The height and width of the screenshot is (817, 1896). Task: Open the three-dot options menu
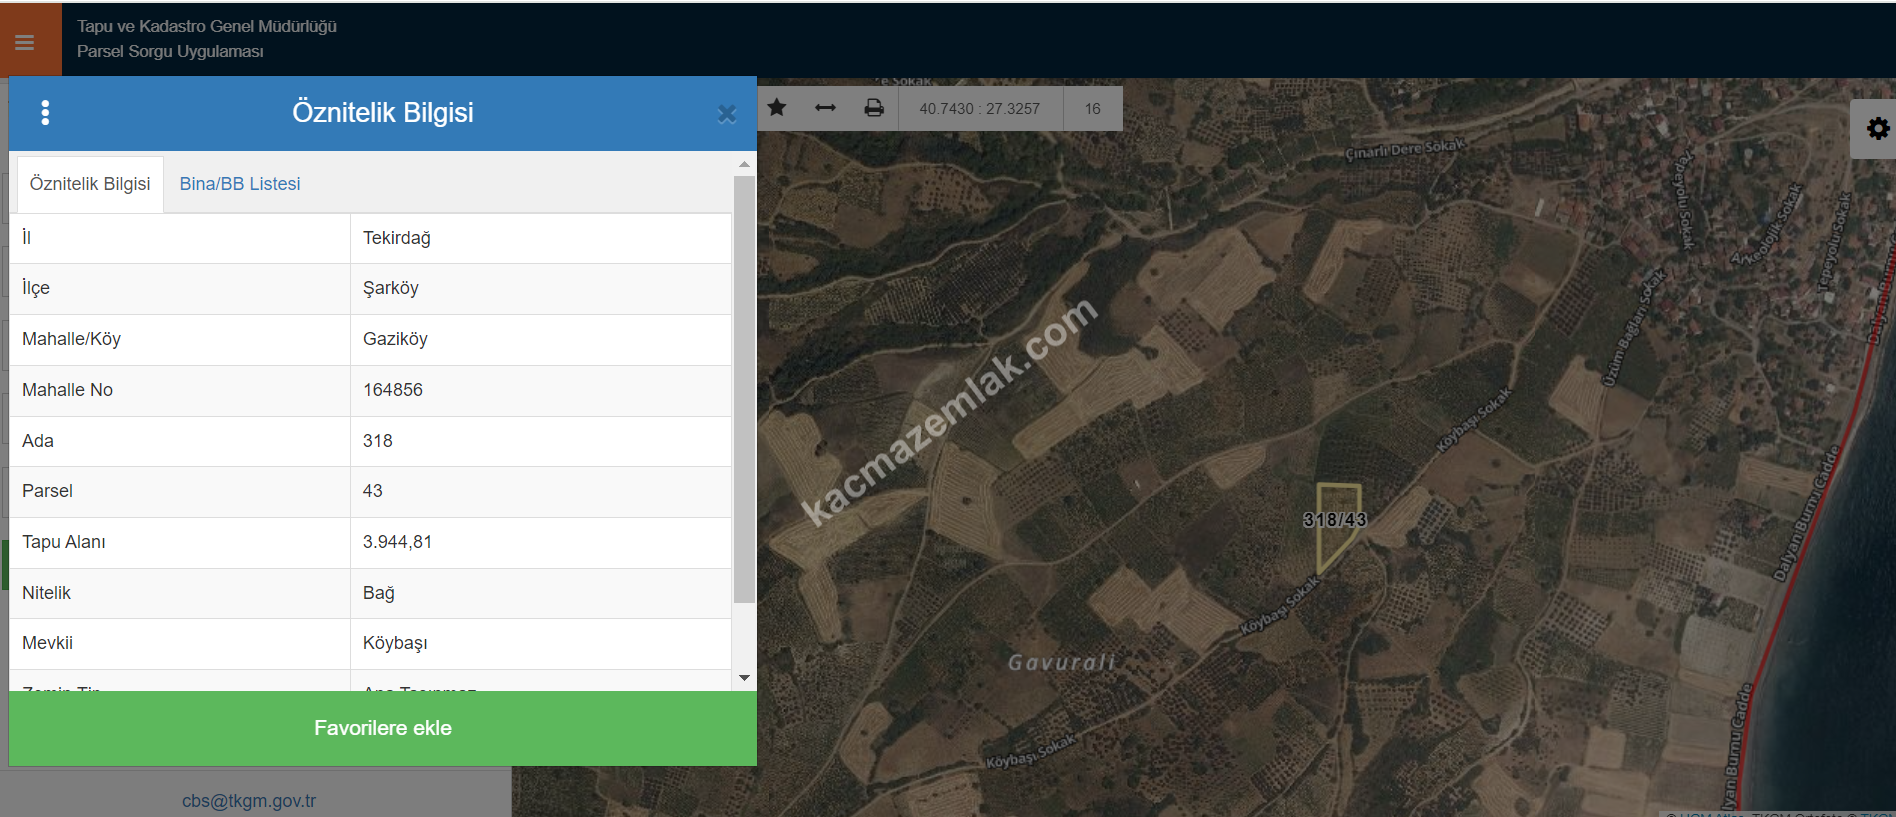pos(45,113)
